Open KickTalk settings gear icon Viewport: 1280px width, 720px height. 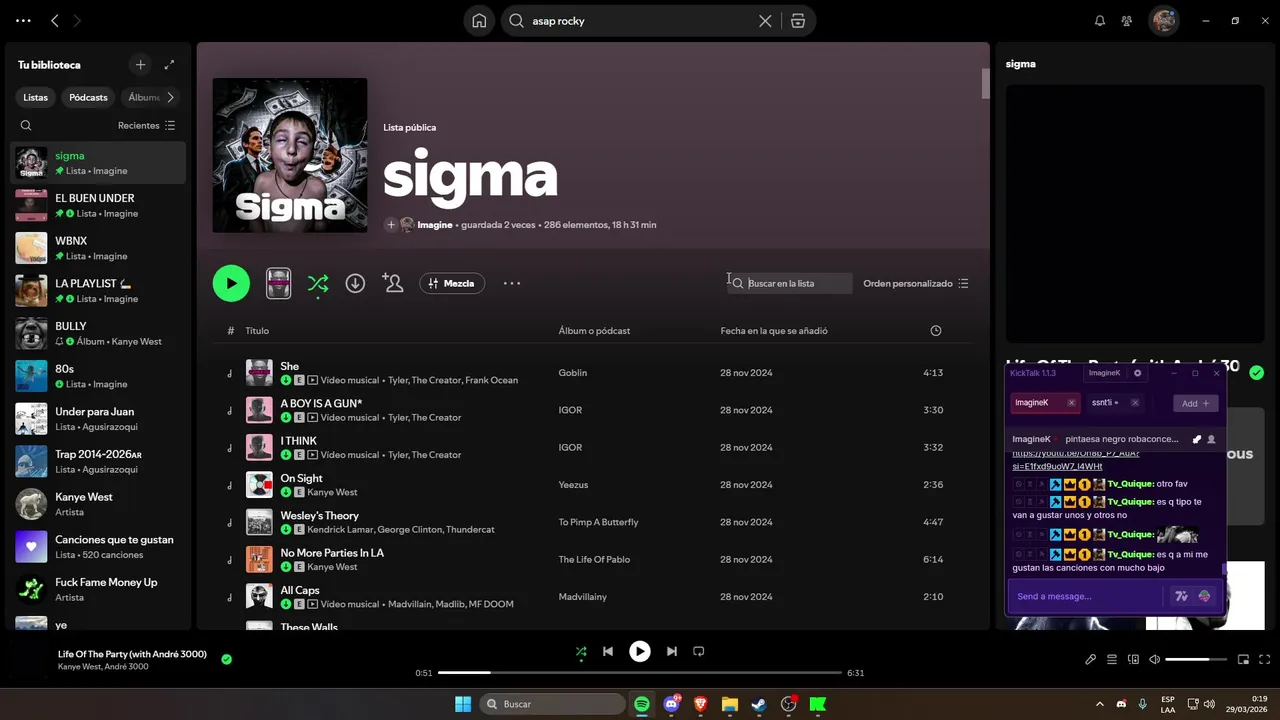click(1137, 373)
